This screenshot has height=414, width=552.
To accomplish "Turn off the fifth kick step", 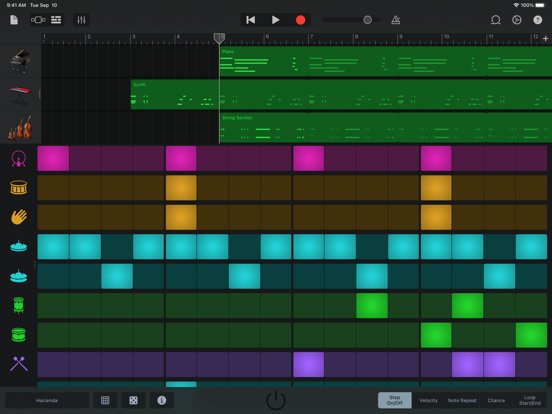I will (181, 158).
